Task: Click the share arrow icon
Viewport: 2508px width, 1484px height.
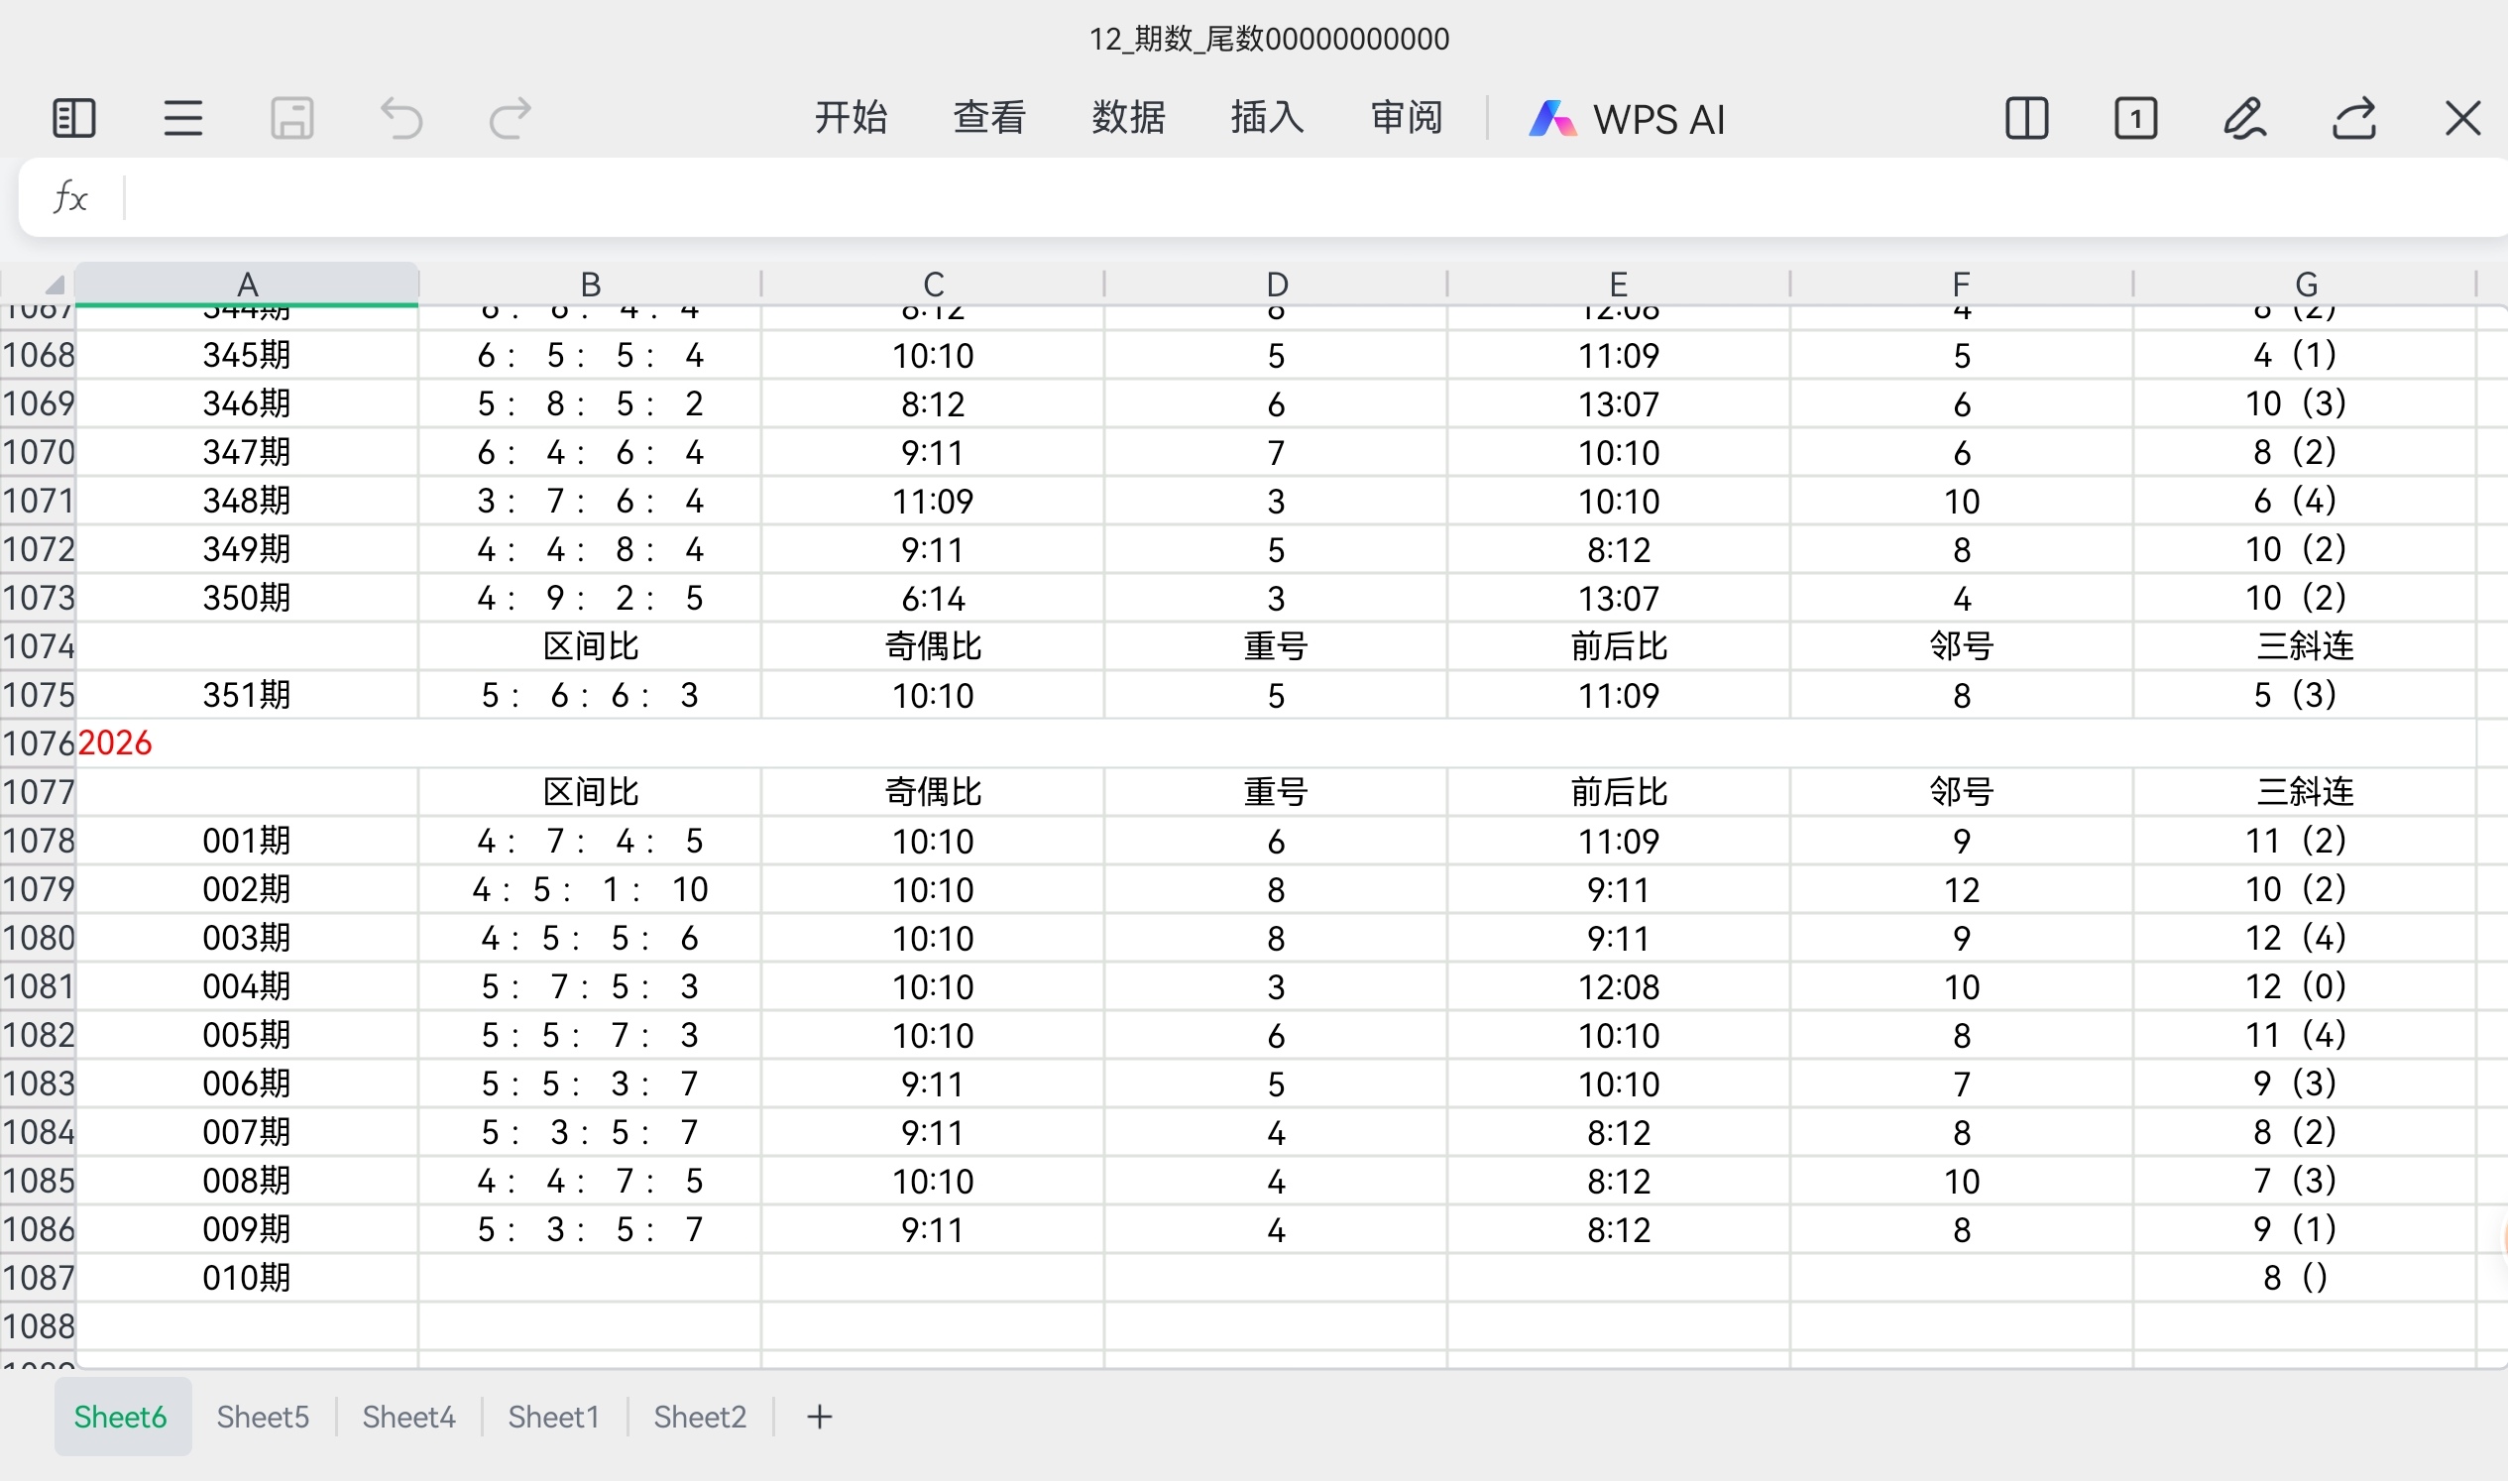Action: 2354,118
